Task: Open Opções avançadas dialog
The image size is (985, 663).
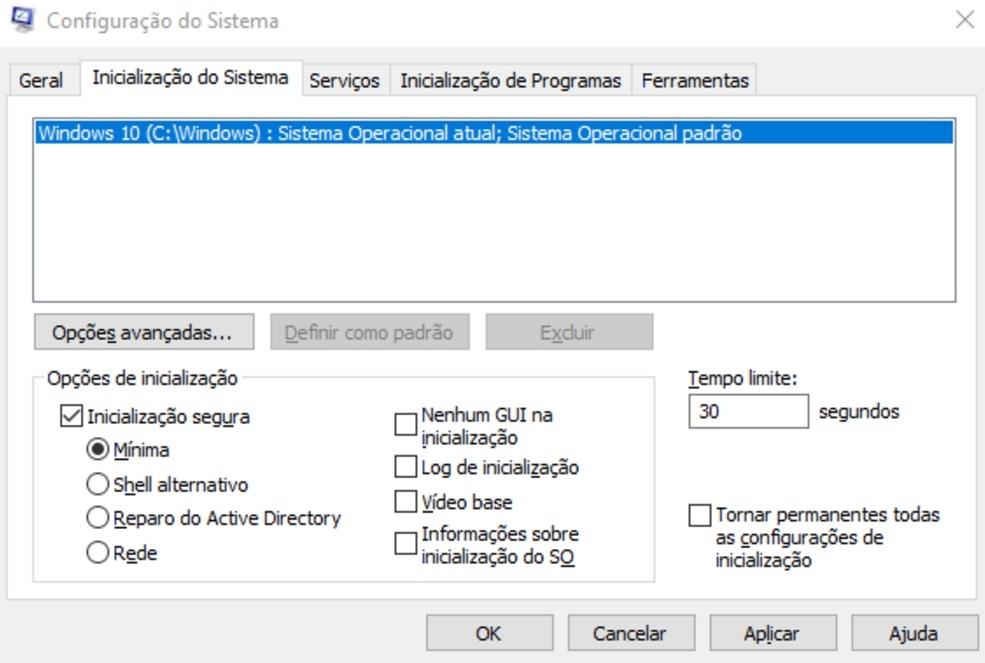Action: [x=144, y=332]
